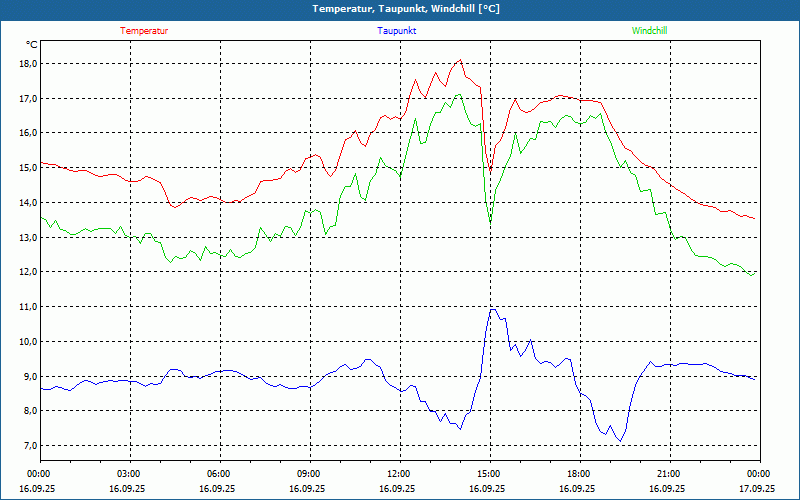Click the 18:00 time axis label
800x500 pixels.
pos(579,474)
